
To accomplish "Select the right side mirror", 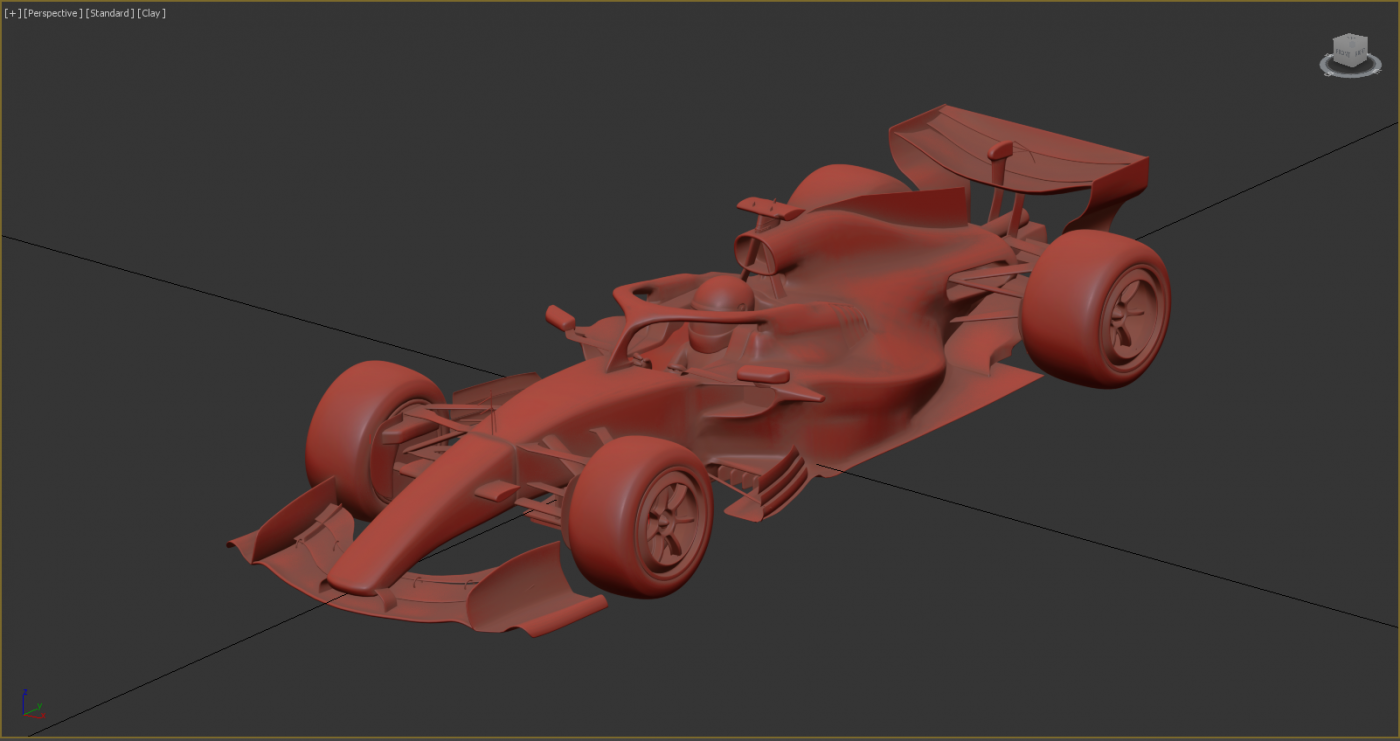I will click(764, 375).
